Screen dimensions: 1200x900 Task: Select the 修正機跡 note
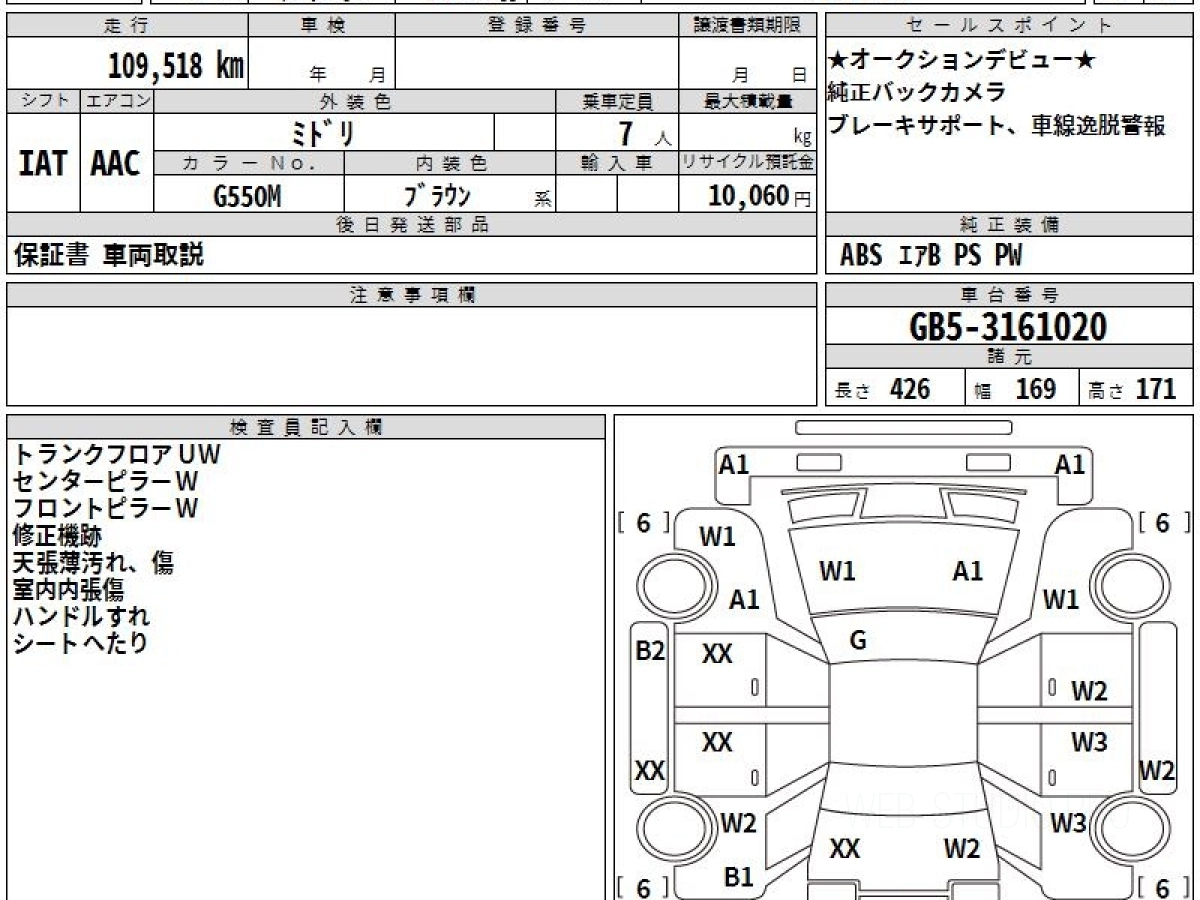click(x=57, y=535)
